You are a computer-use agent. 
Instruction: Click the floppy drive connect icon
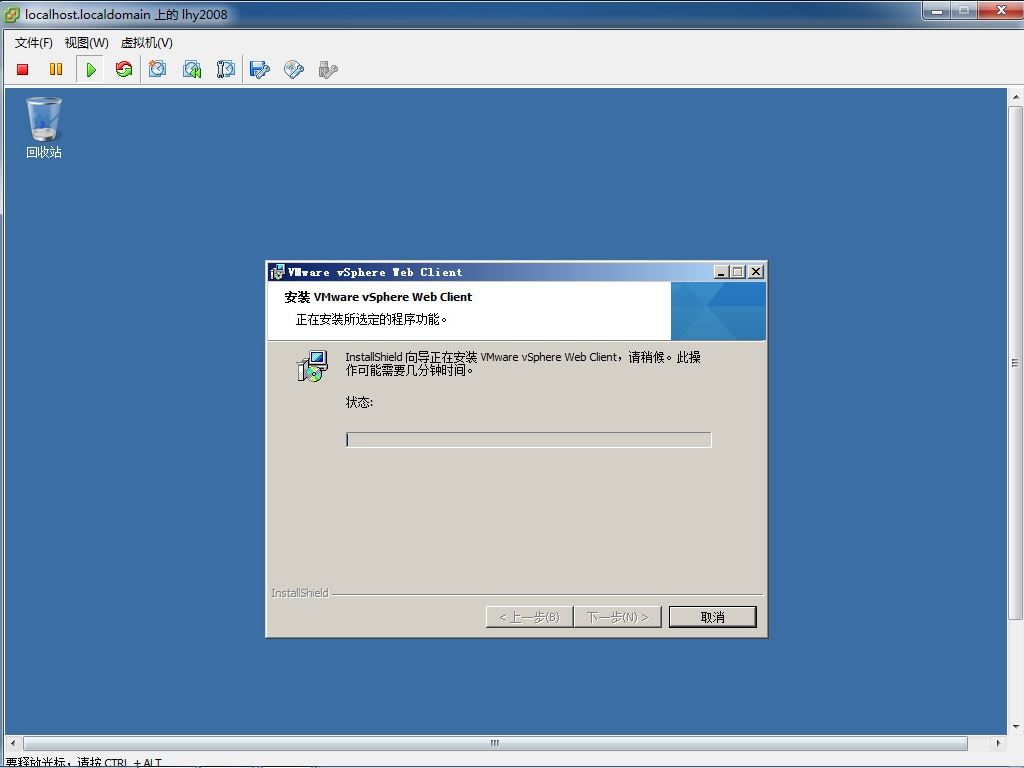coord(260,69)
